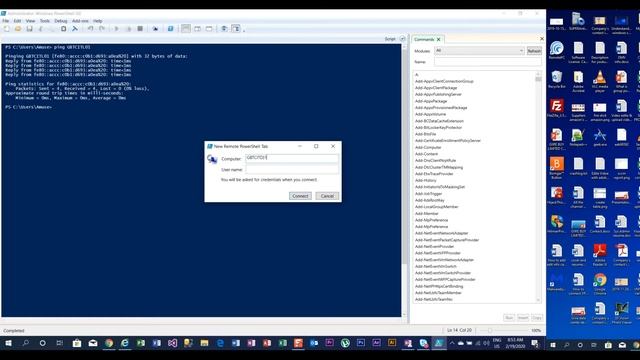640x360 pixels.
Task: Start PowerShell in separate window icon
Action: point(170,29)
